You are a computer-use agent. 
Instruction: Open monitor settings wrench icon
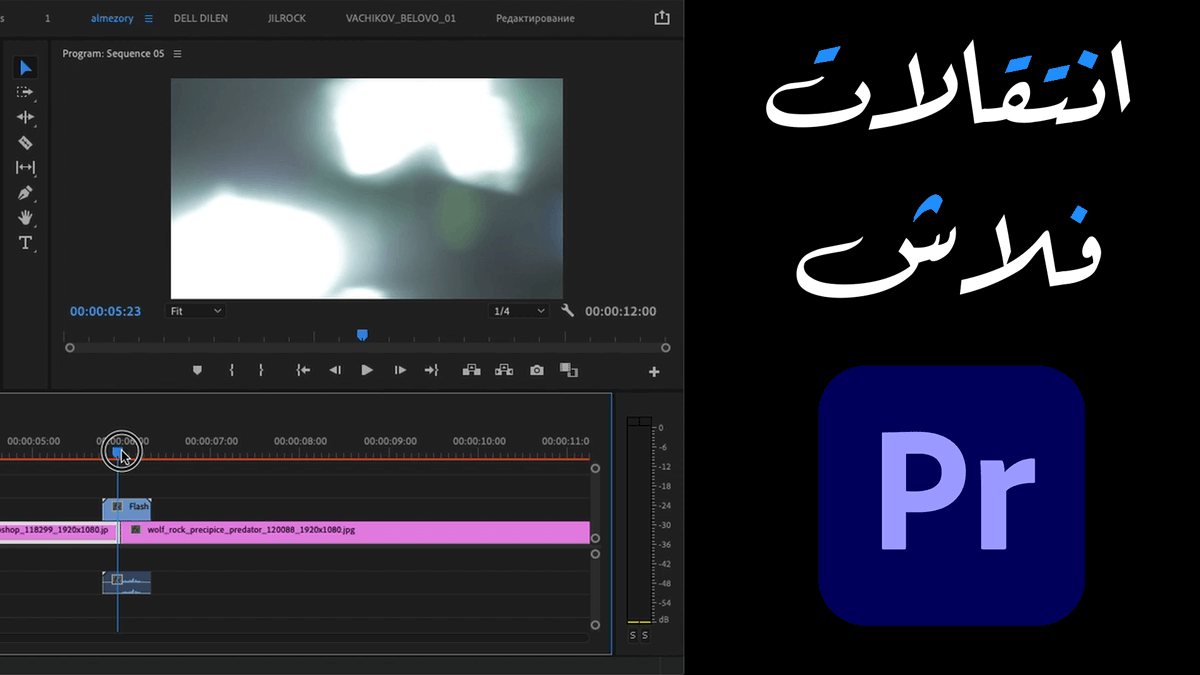click(568, 311)
